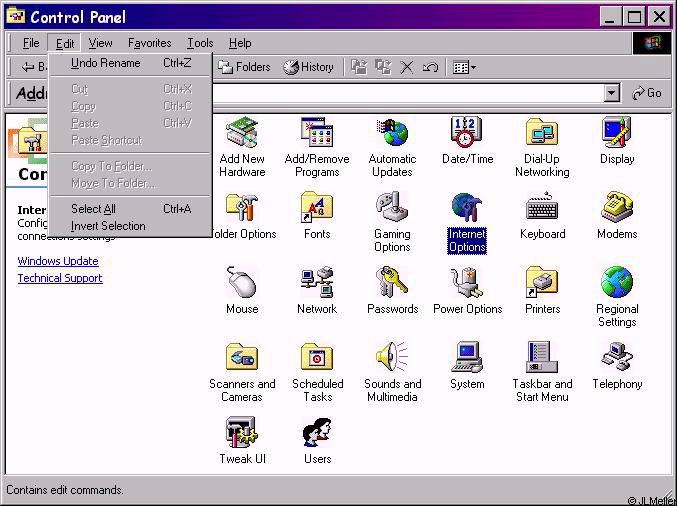Click the Back toolbar button

(x=34, y=67)
